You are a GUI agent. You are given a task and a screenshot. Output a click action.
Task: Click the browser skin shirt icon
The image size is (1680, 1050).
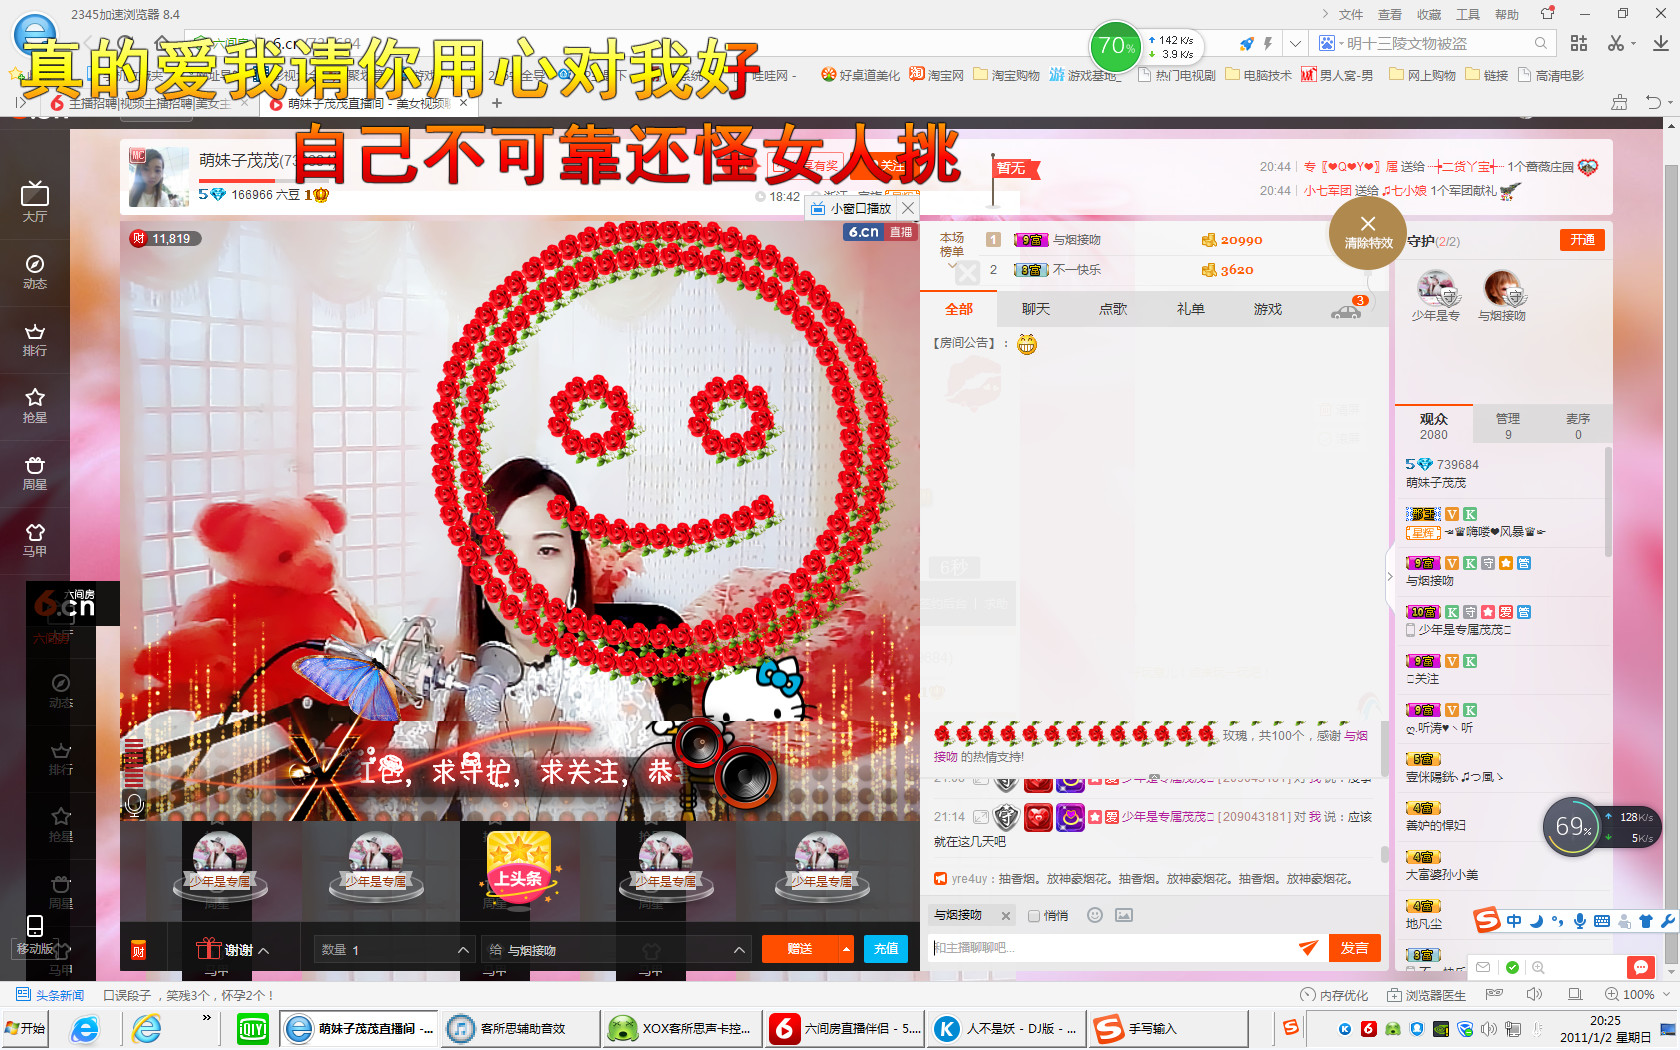pyautogui.click(x=1548, y=14)
